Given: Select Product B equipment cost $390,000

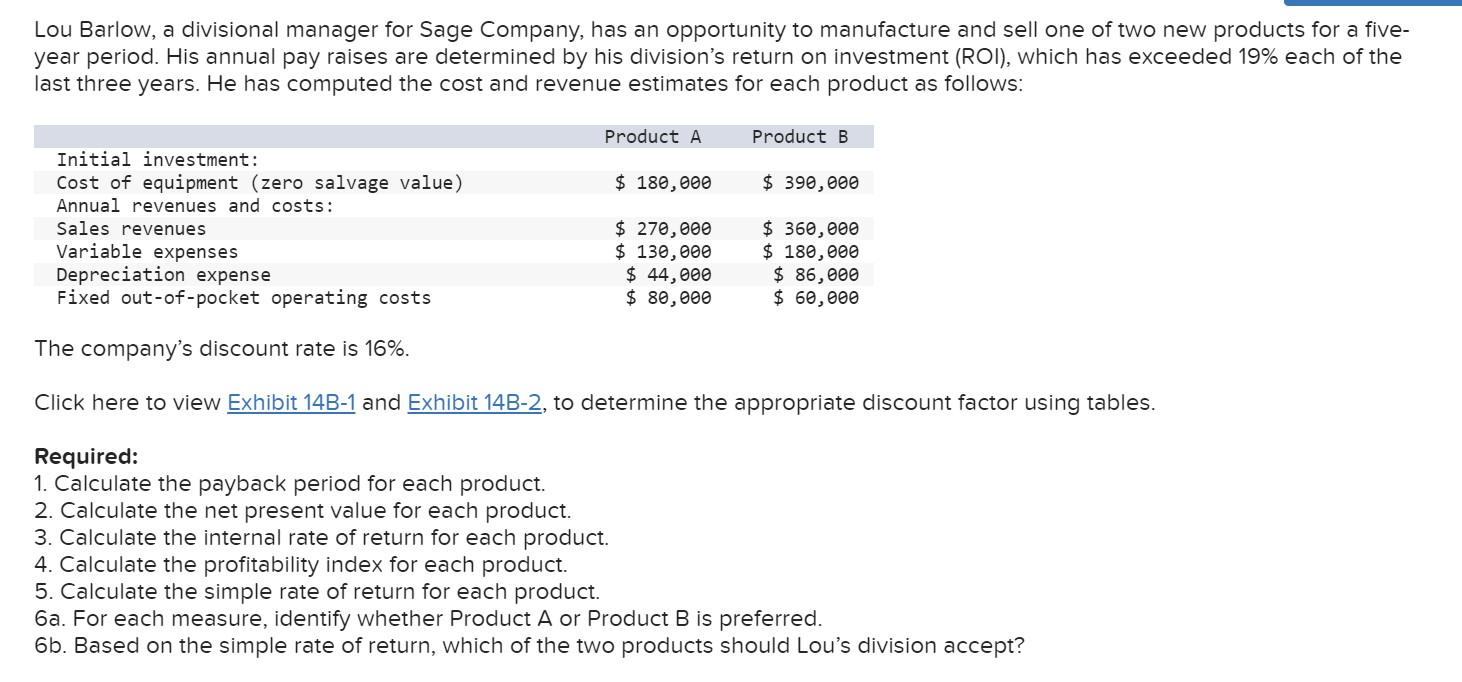Looking at the screenshot, I should [x=810, y=183].
